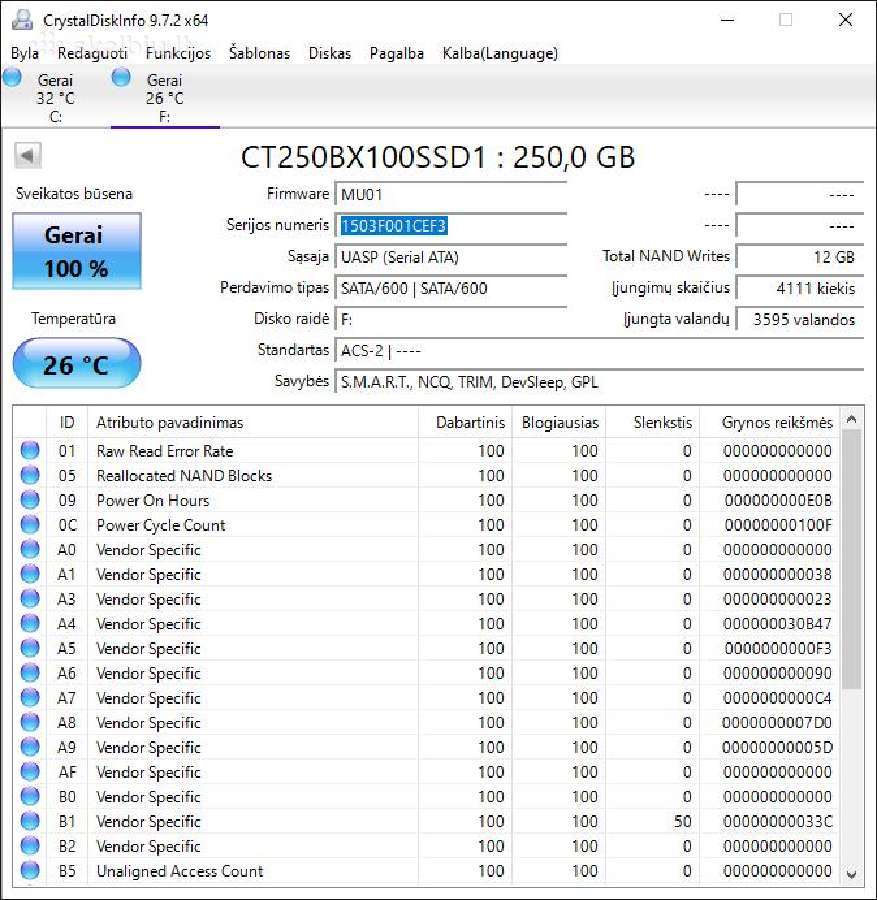Click status orb in row A9
Screen dimensions: 877x900
tap(30, 747)
